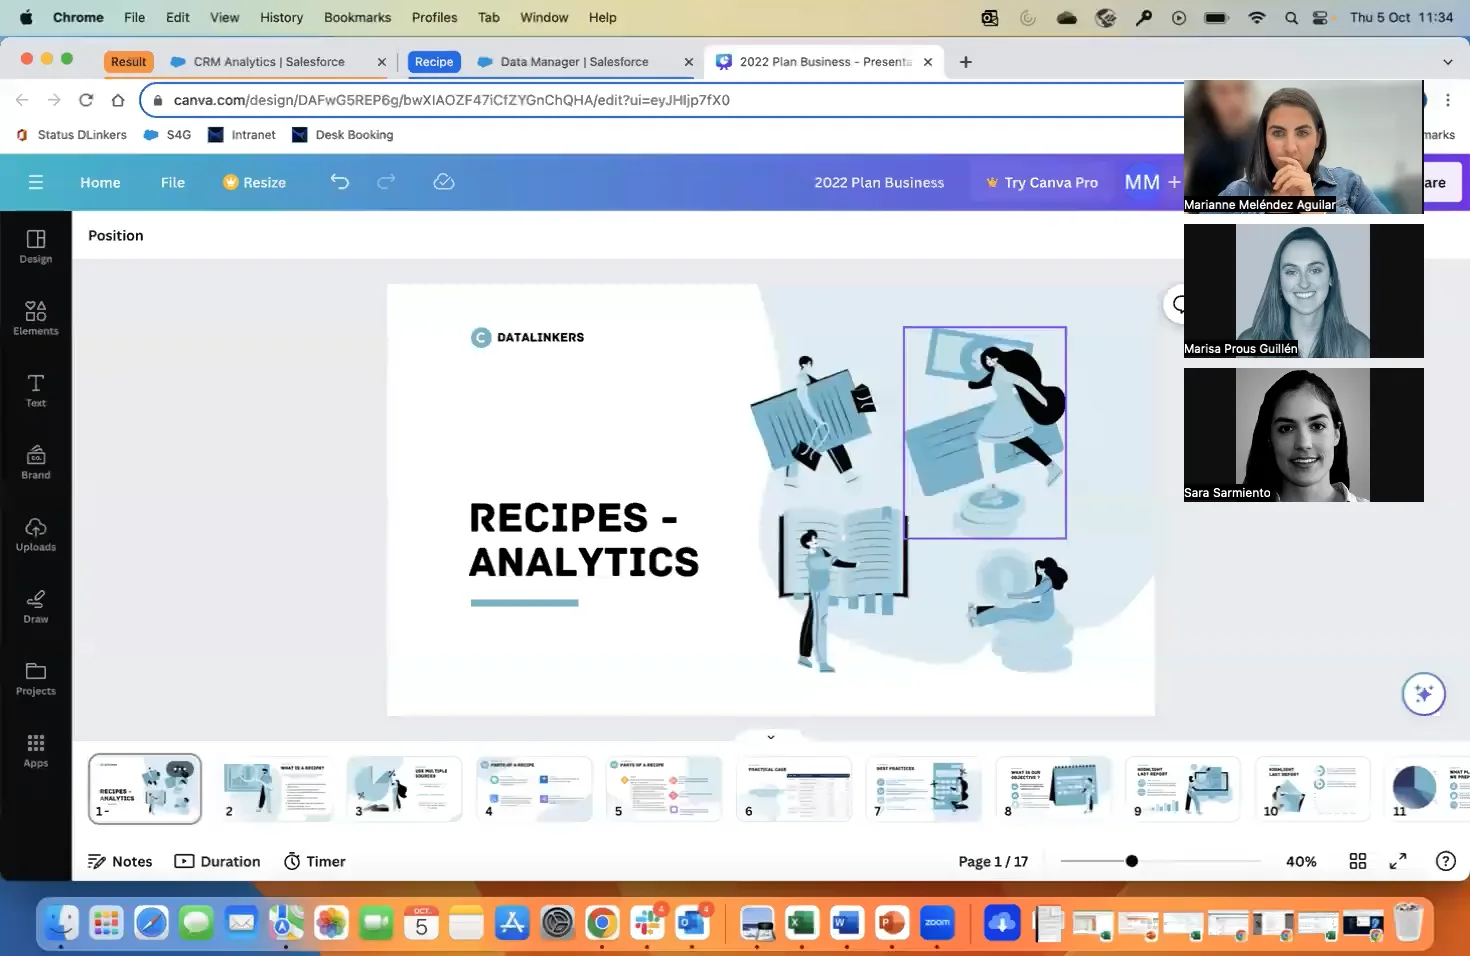1470x956 pixels.
Task: Open the Desk Booking bookmark
Action: tap(343, 135)
